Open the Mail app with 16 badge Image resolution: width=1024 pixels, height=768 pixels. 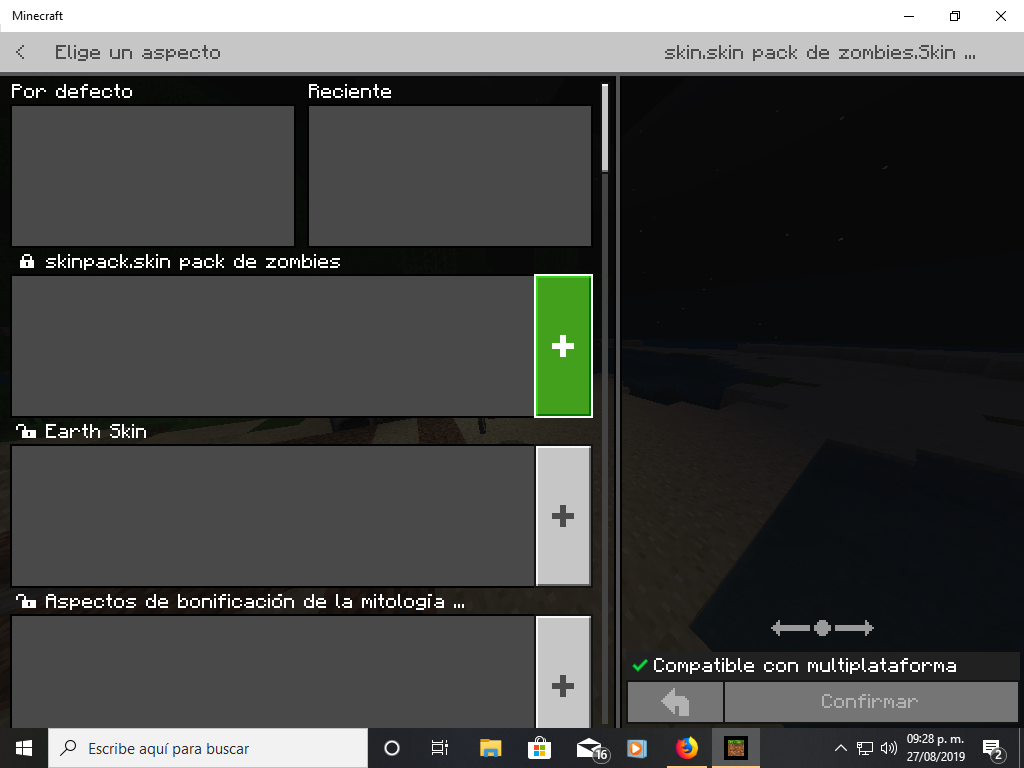coord(590,748)
